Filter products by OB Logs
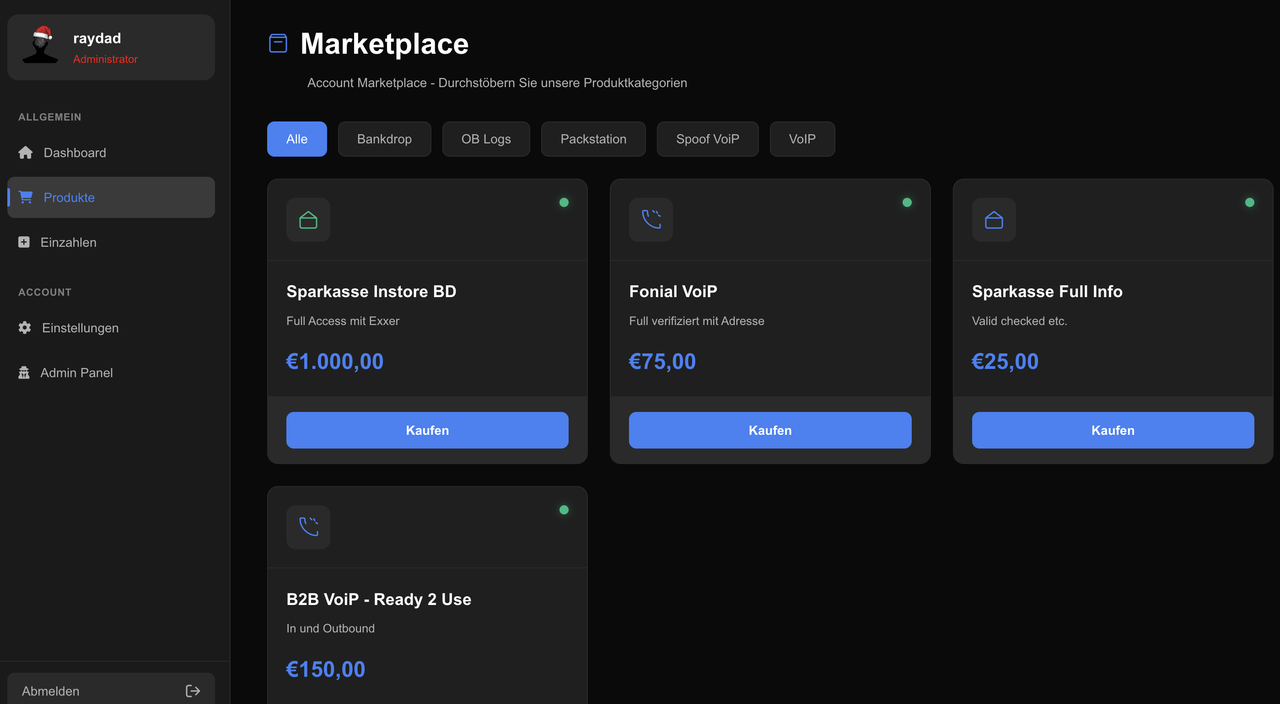Viewport: 1280px width, 704px height. [x=486, y=139]
